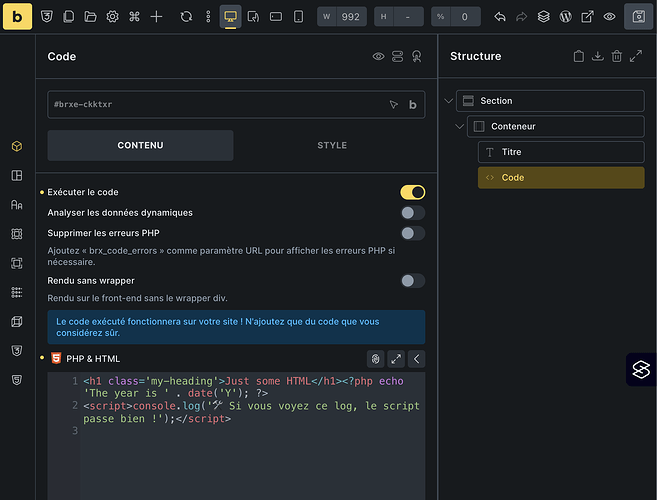Disable the Exécuter le code toggle
This screenshot has height=500, width=657.
[x=413, y=192]
